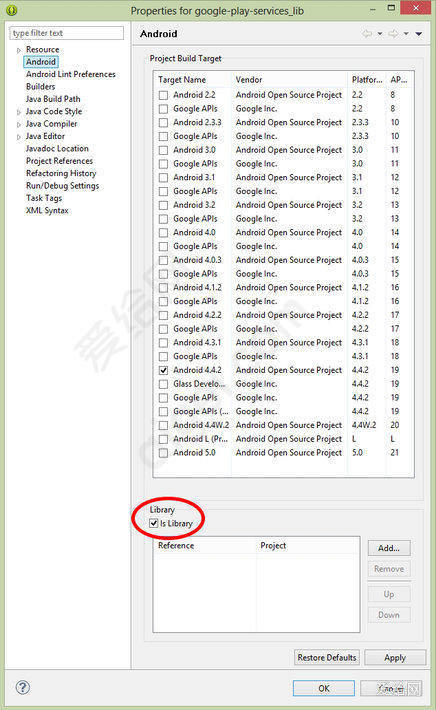Open the forward history dropdown arrow
436x710 pixels.
[x=406, y=34]
